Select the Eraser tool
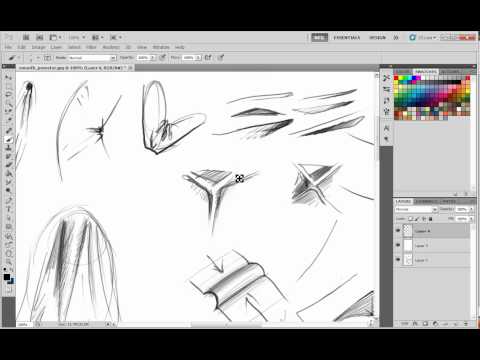The height and width of the screenshot is (360, 480). [x=9, y=165]
